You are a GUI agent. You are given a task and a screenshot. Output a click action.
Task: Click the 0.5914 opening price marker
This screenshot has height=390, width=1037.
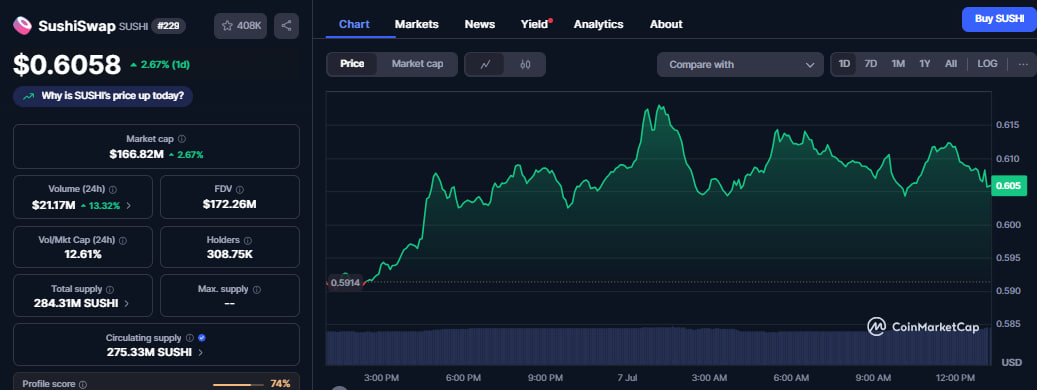(x=345, y=282)
